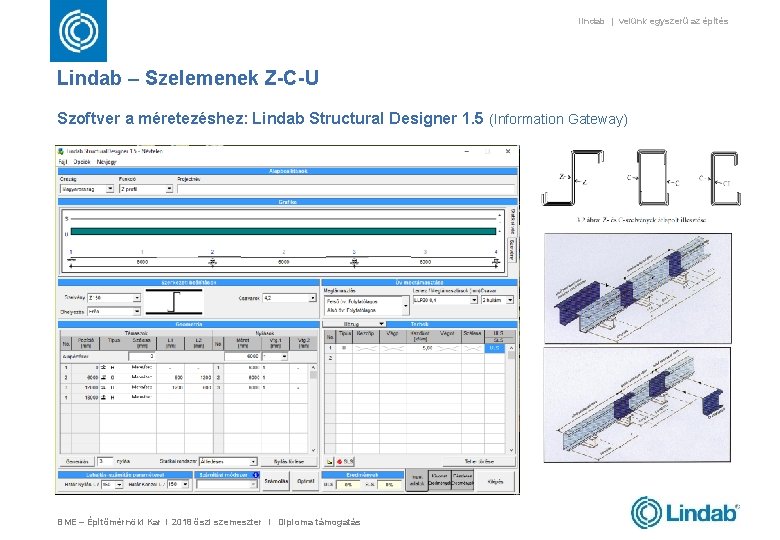Click the support type icon in Támaszok row 3
The width and height of the screenshot is (780, 540).
(103, 387)
